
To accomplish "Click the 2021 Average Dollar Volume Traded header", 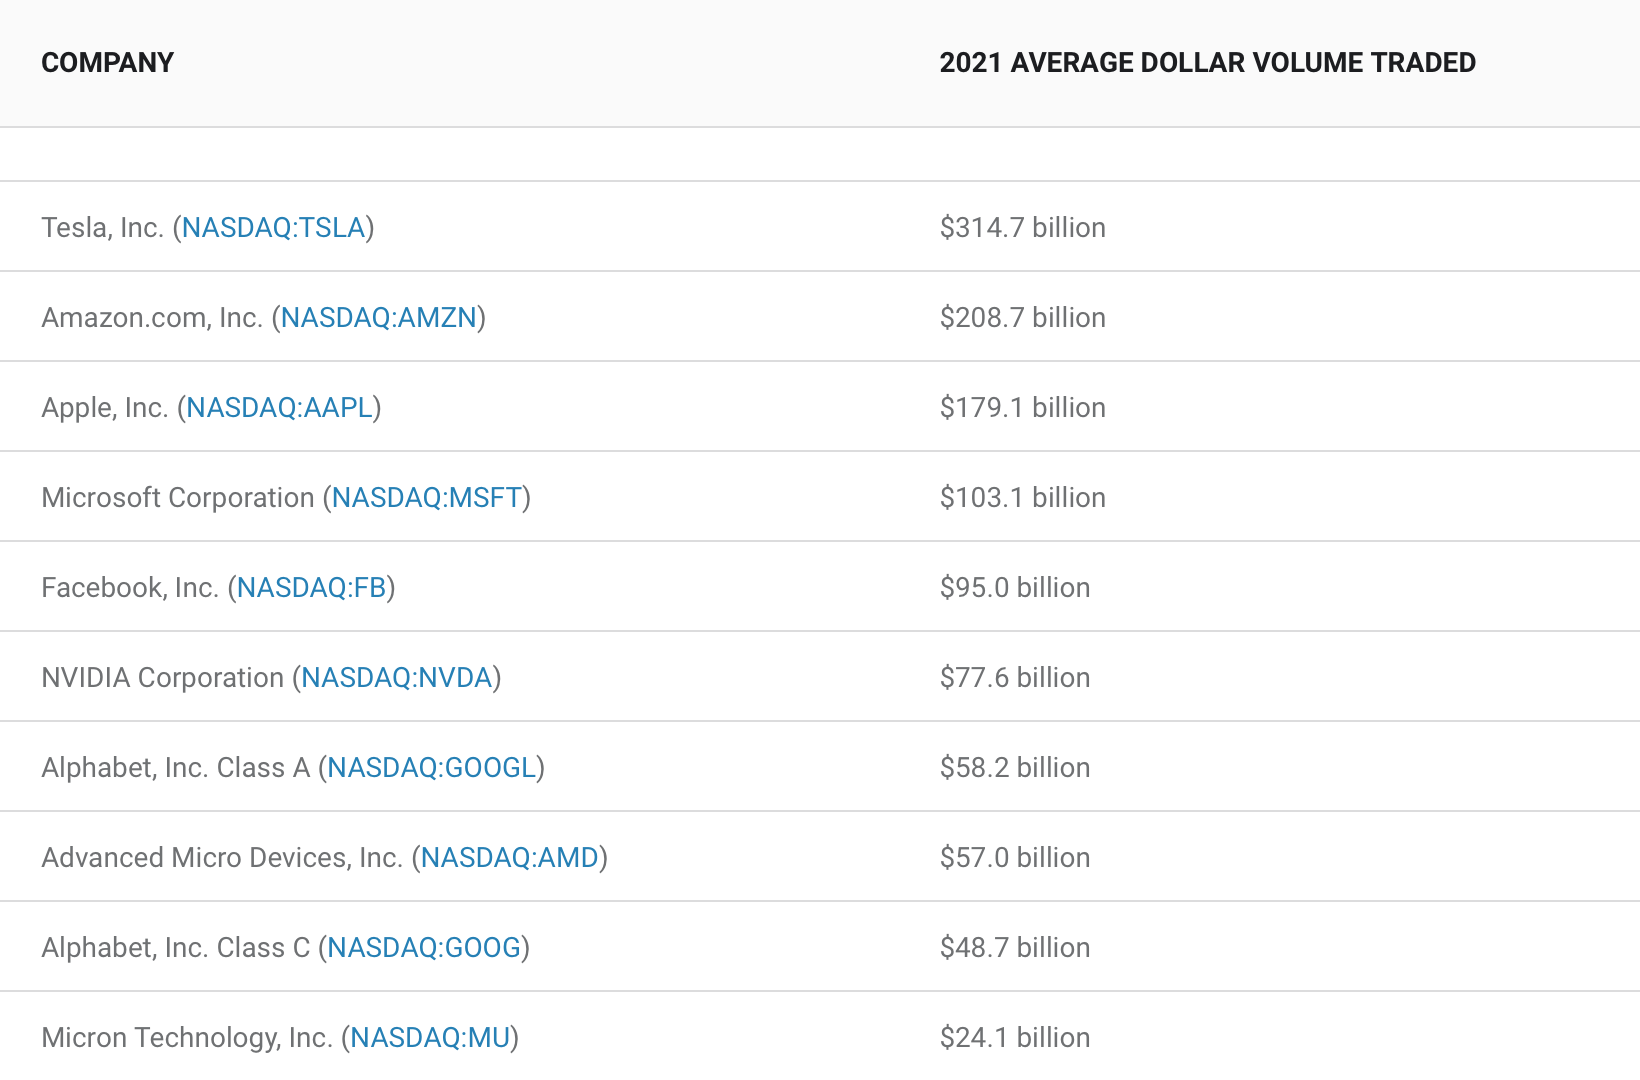I will (x=1208, y=63).
